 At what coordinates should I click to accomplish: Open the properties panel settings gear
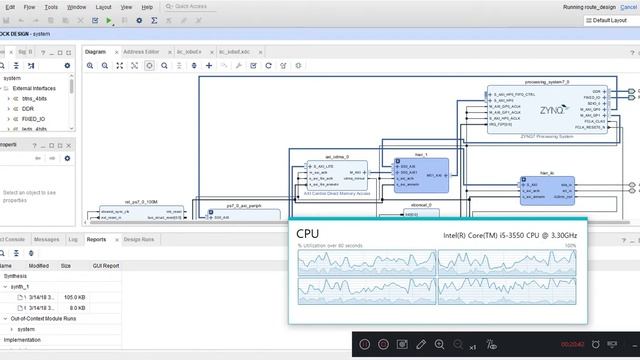(x=67, y=158)
